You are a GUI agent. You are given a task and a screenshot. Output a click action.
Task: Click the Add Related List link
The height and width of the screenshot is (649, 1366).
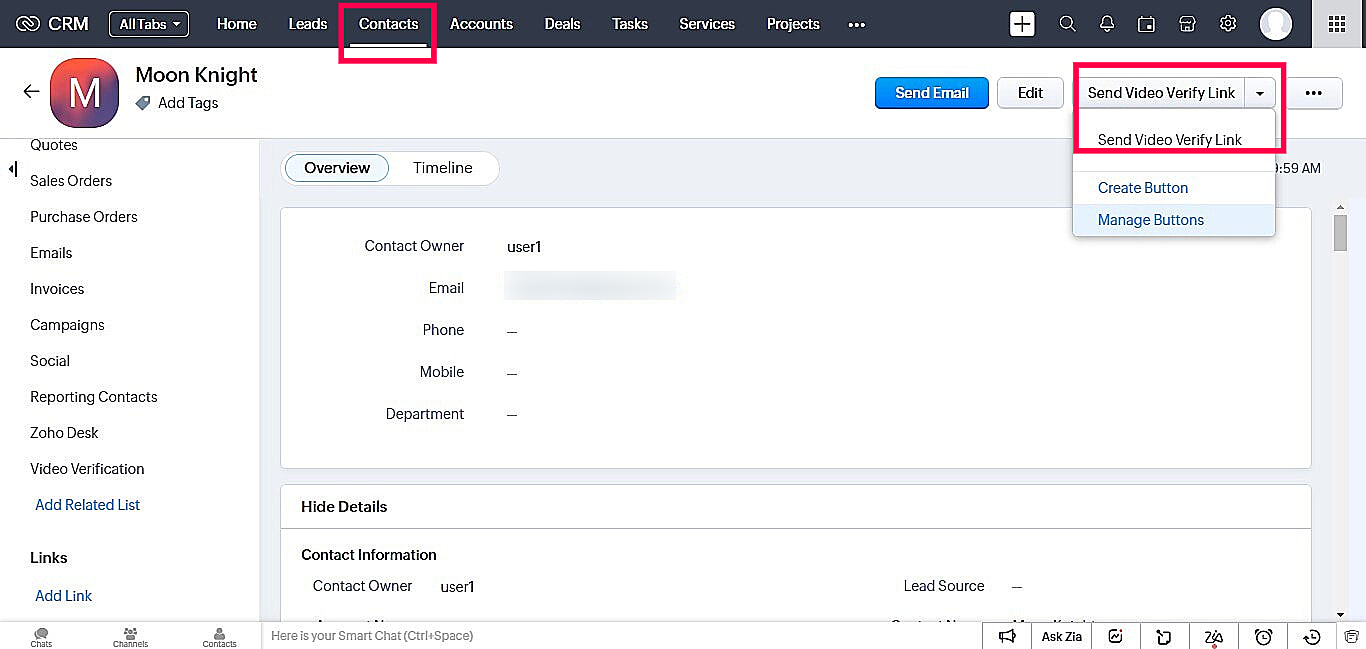click(x=88, y=505)
